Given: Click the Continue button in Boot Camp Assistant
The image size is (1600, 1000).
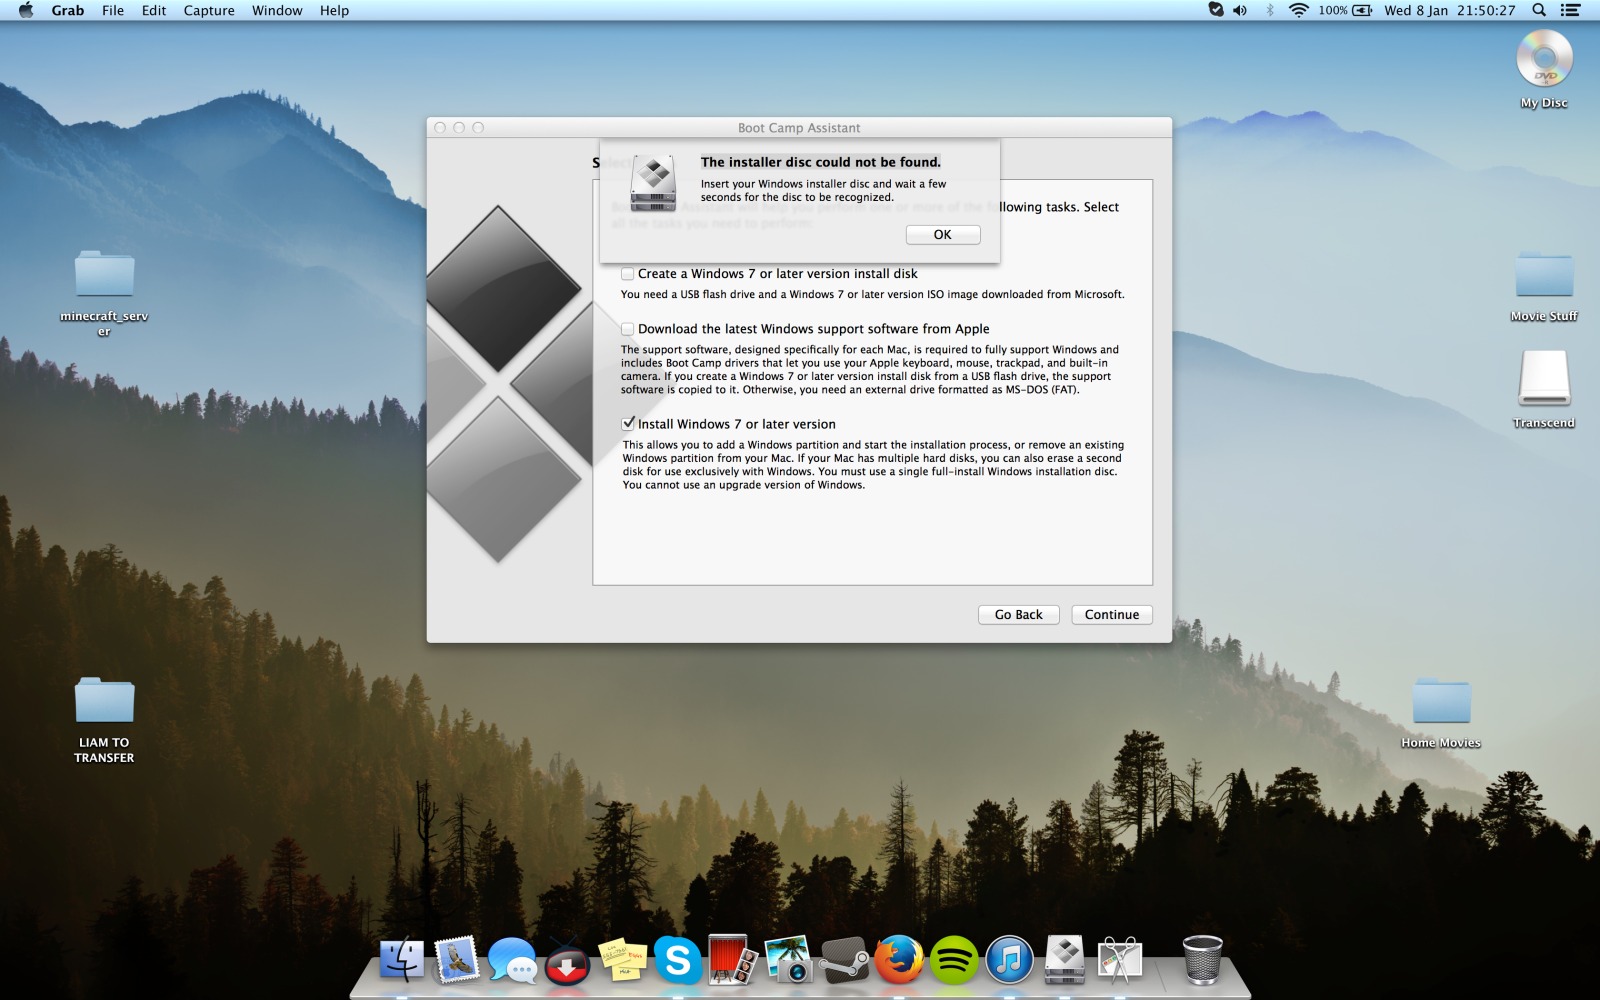Looking at the screenshot, I should 1112,615.
